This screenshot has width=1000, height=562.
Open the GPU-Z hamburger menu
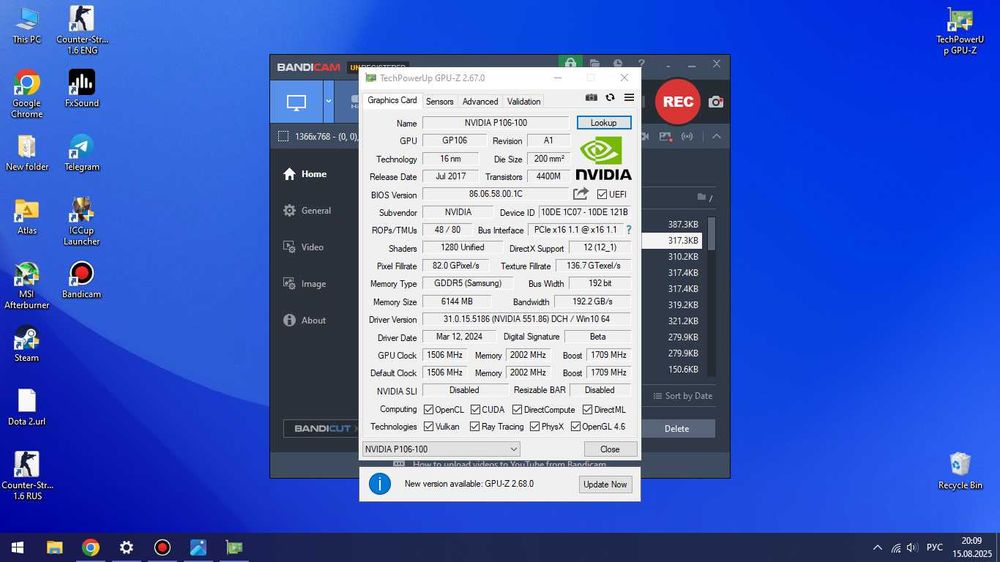tap(629, 98)
